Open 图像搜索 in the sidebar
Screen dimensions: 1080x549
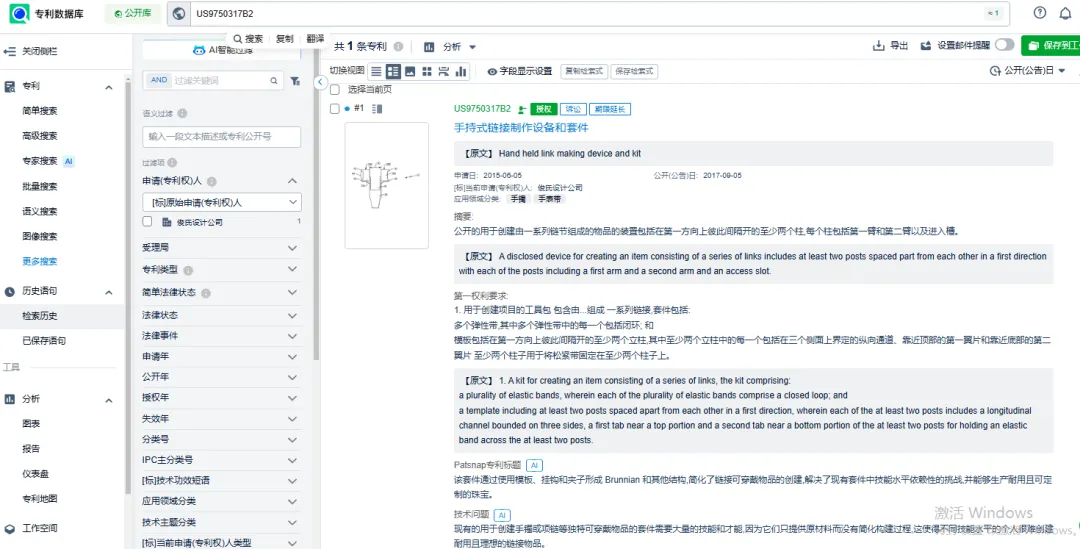pyautogui.click(x=39, y=236)
